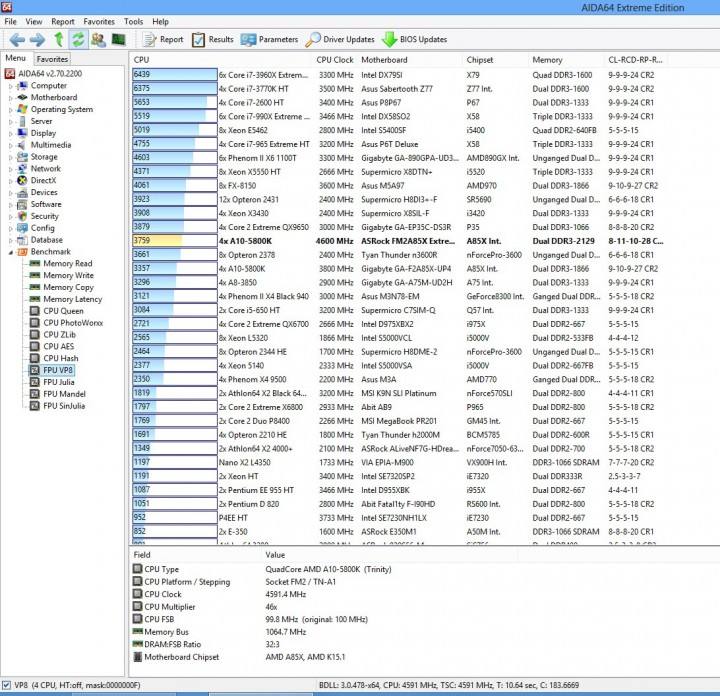This screenshot has width=720, height=696.
Task: Select CPU AES benchmark icon
Action: pos(34,347)
